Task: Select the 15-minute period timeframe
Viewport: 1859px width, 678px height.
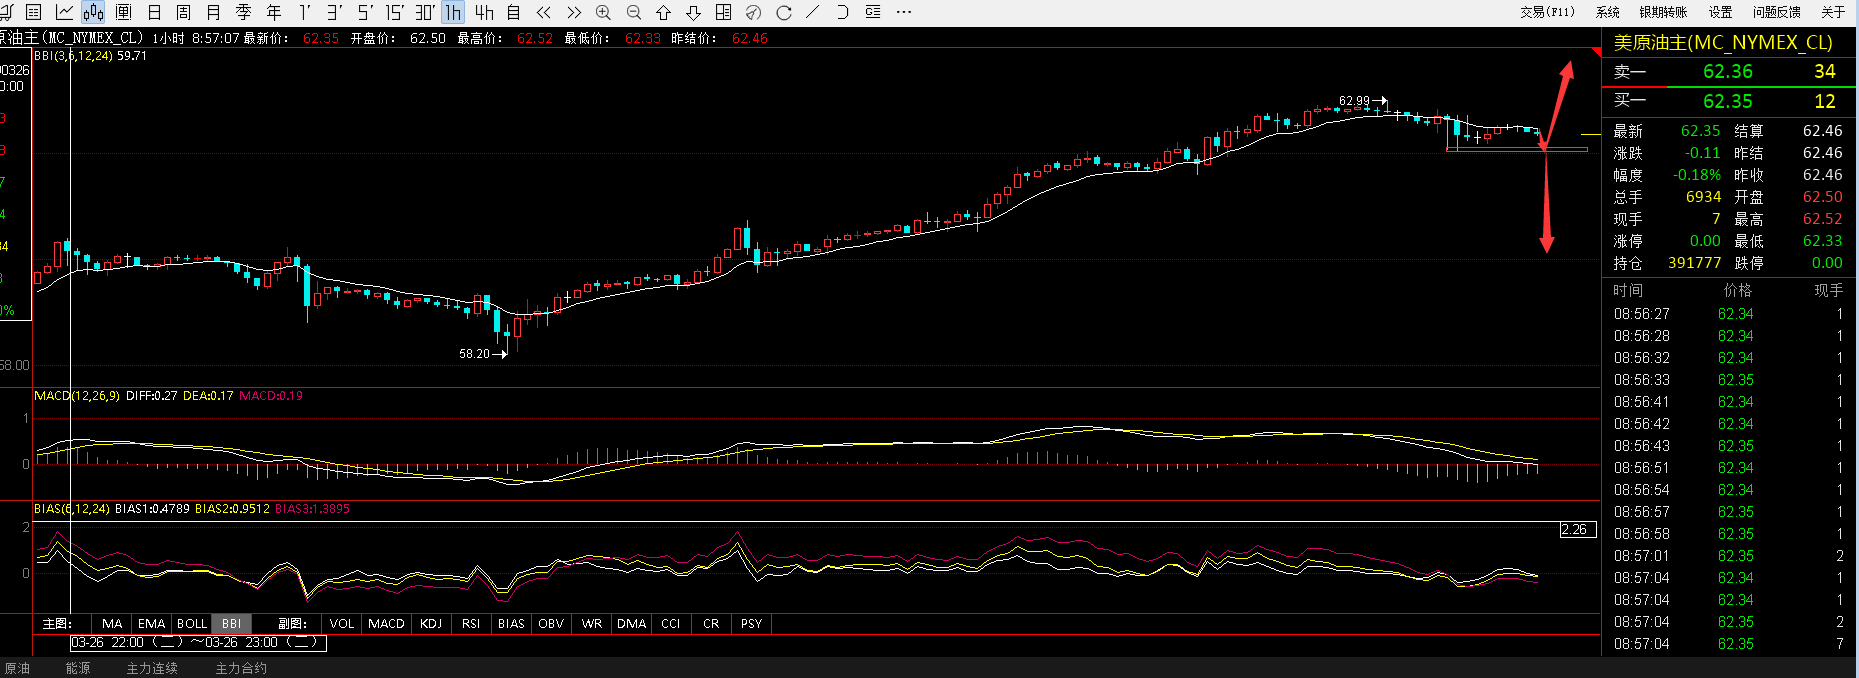Action: pos(394,12)
